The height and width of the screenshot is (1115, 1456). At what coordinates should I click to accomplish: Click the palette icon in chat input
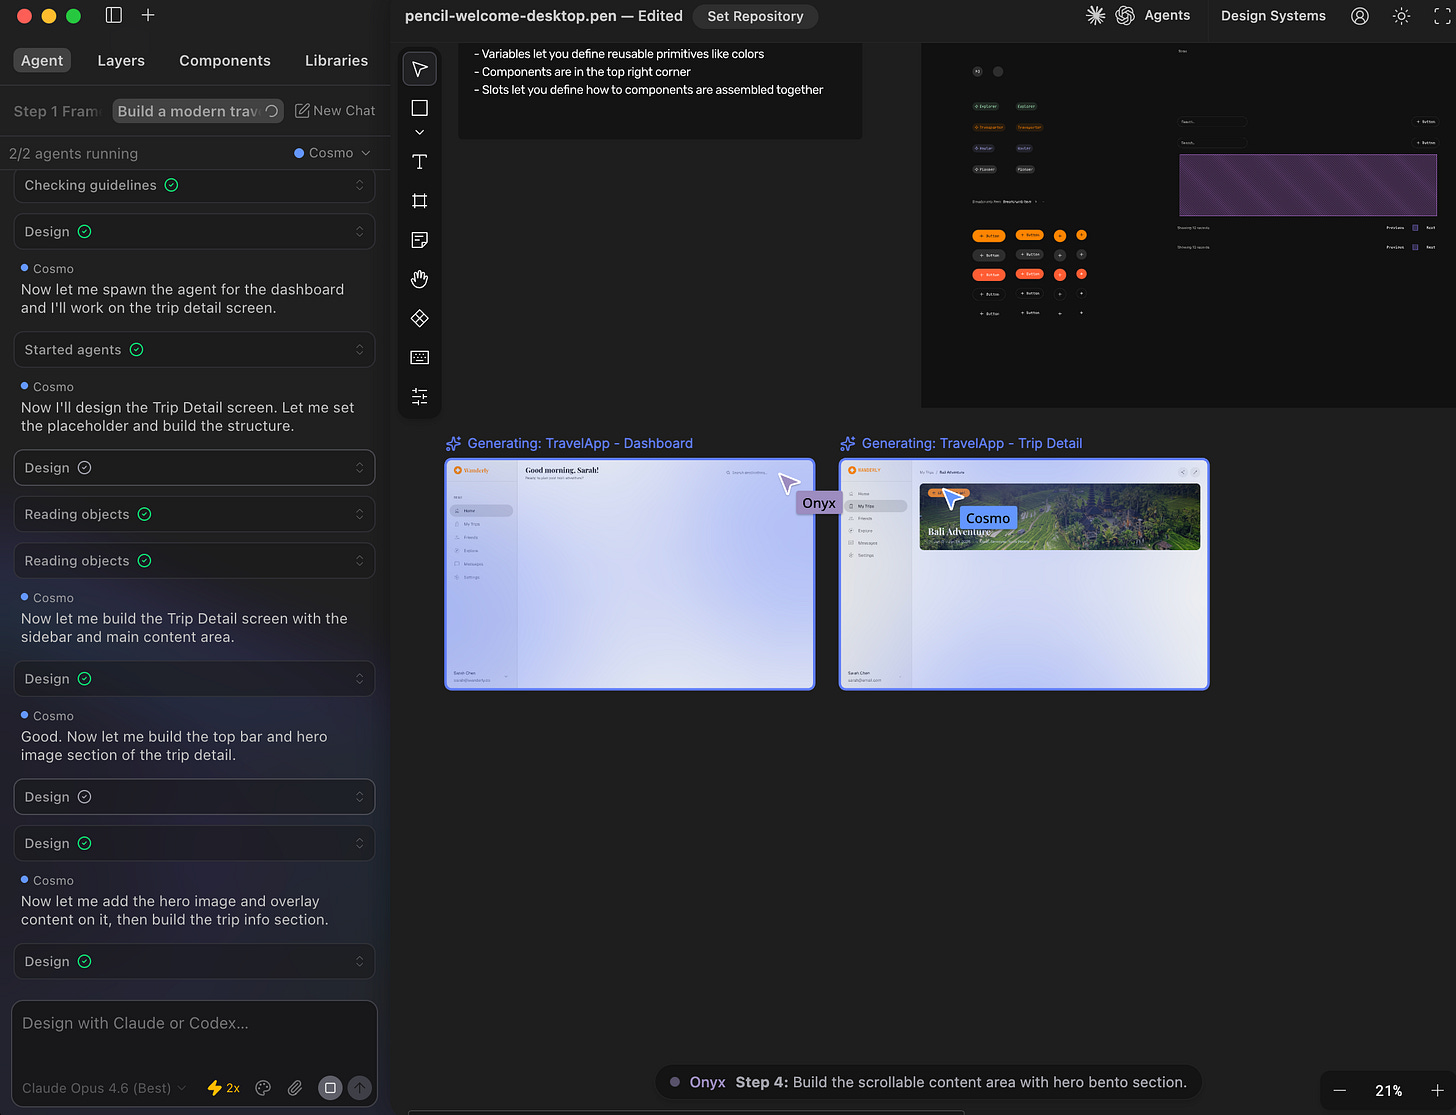tap(263, 1088)
